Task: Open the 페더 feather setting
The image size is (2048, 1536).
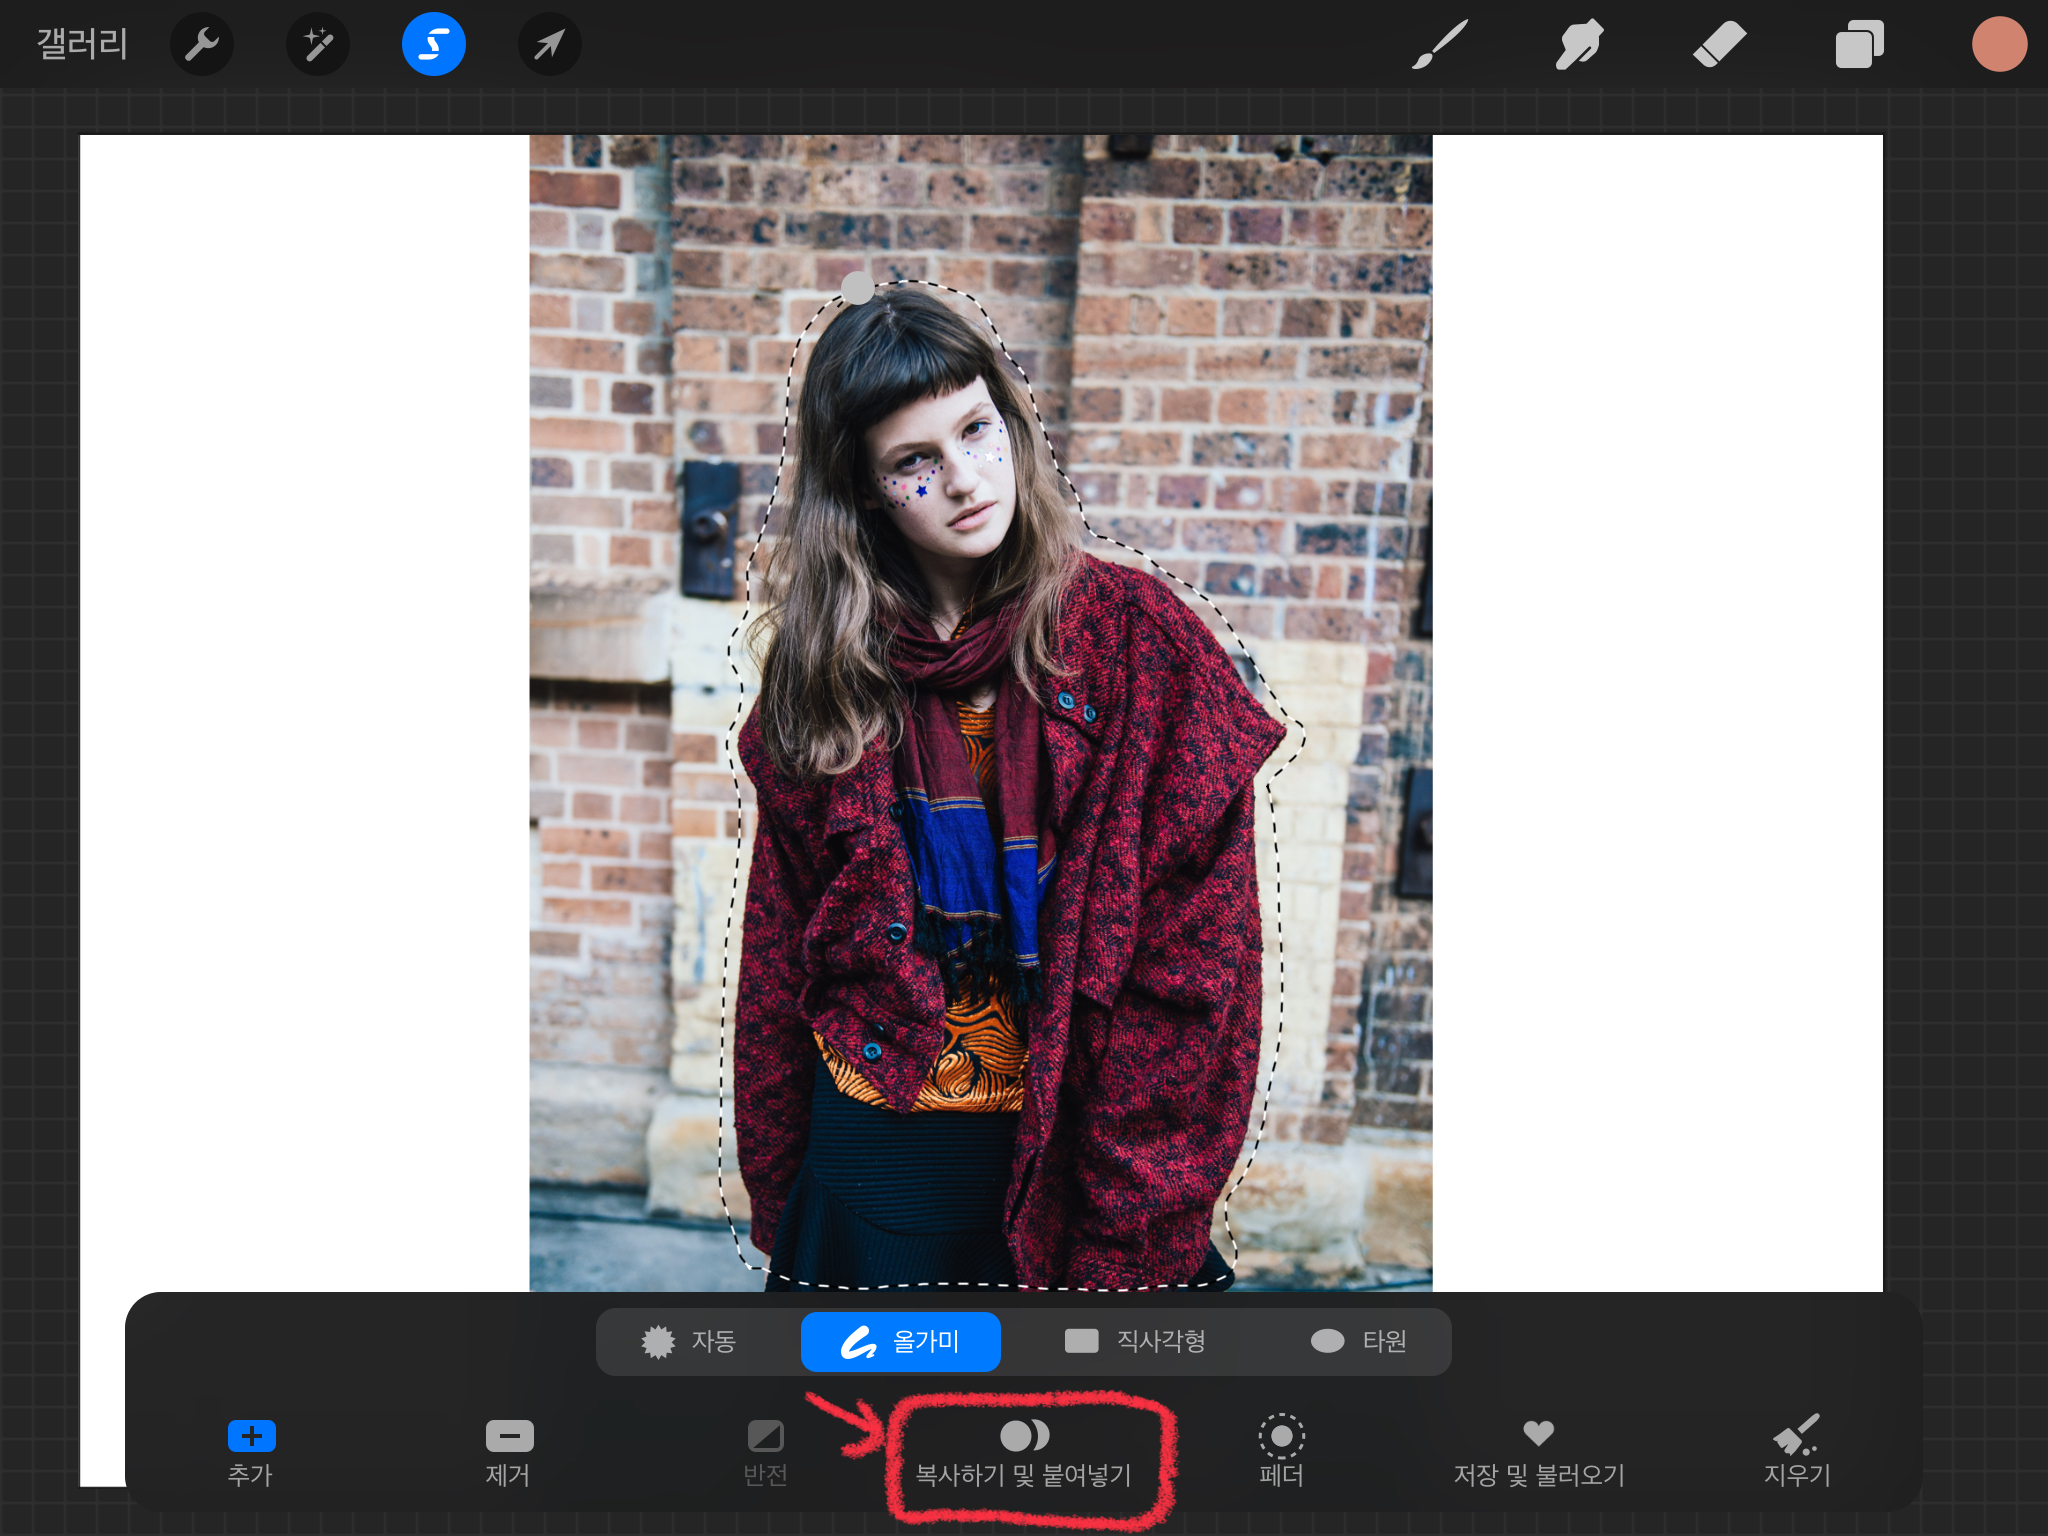Action: pyautogui.click(x=1281, y=1451)
